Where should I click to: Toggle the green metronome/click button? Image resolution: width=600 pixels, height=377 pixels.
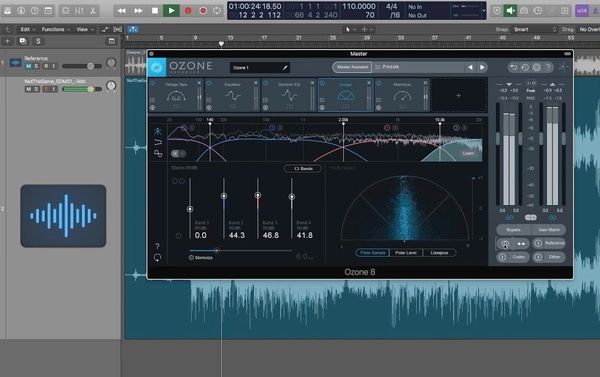point(510,11)
